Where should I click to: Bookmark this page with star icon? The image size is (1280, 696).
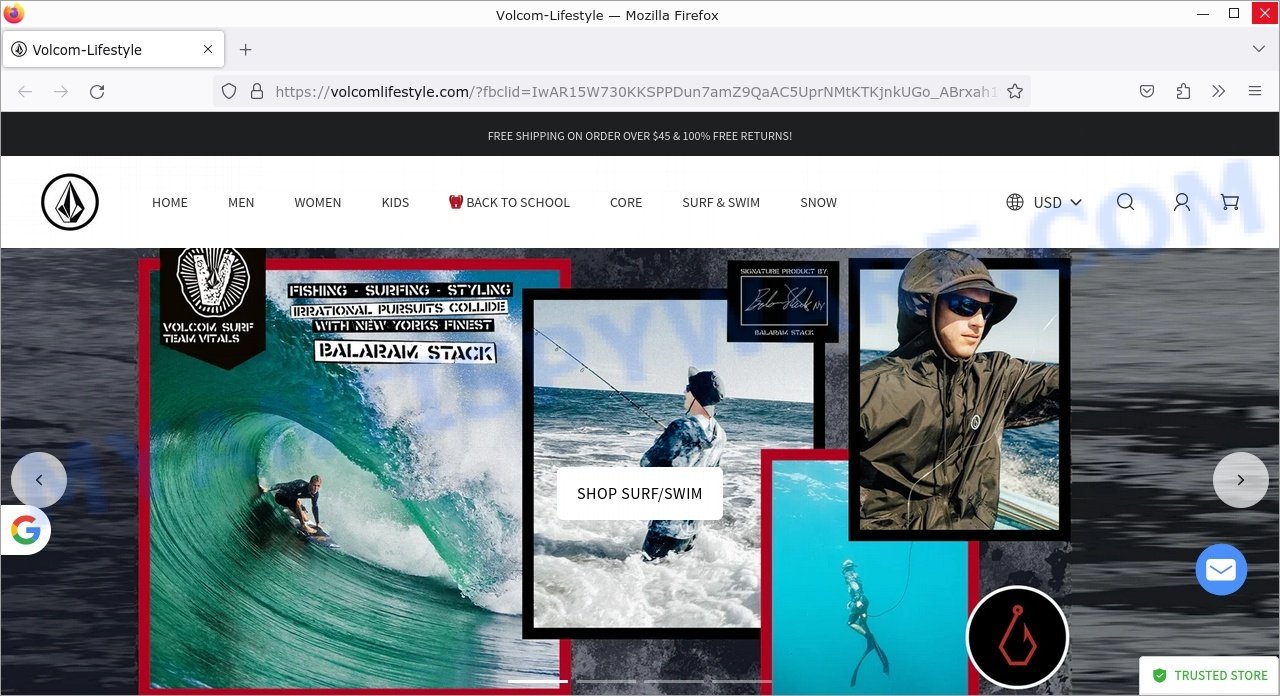(x=1015, y=91)
